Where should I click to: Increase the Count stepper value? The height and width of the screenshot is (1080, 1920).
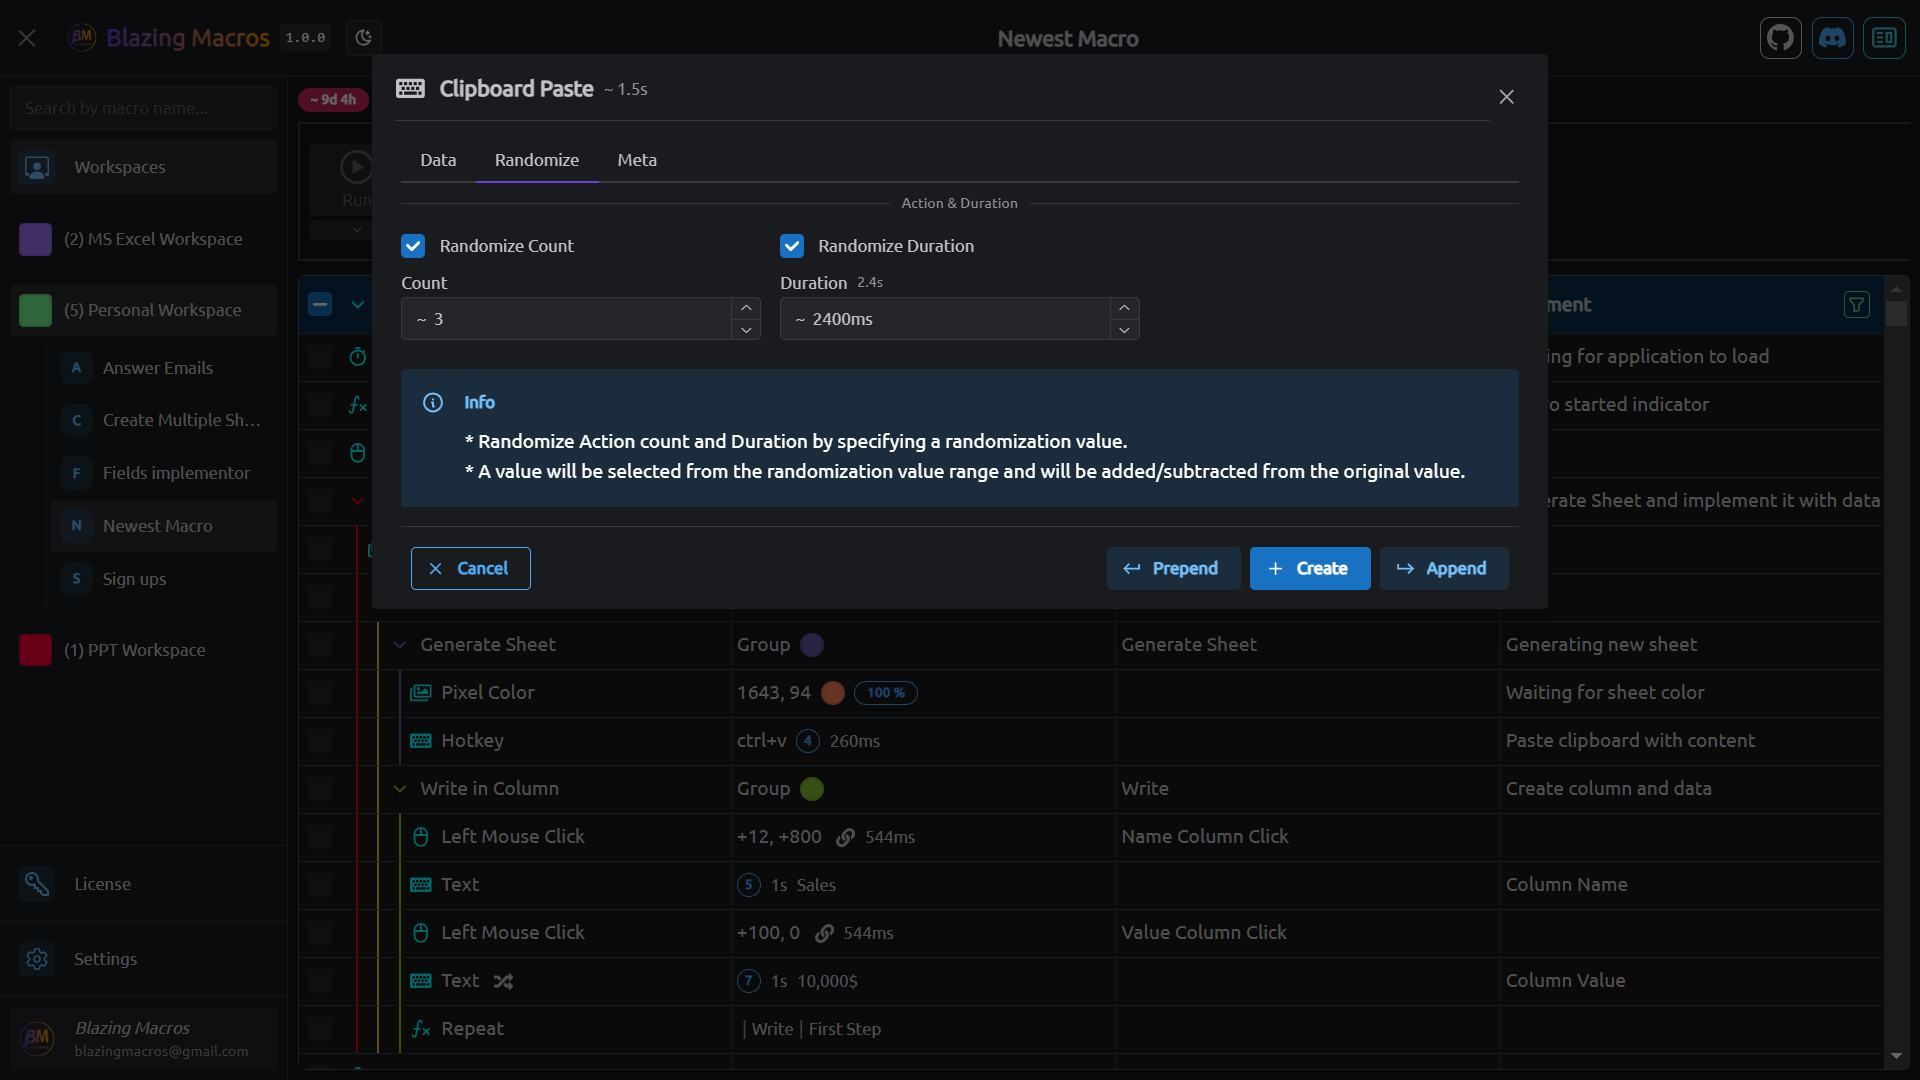(x=746, y=308)
